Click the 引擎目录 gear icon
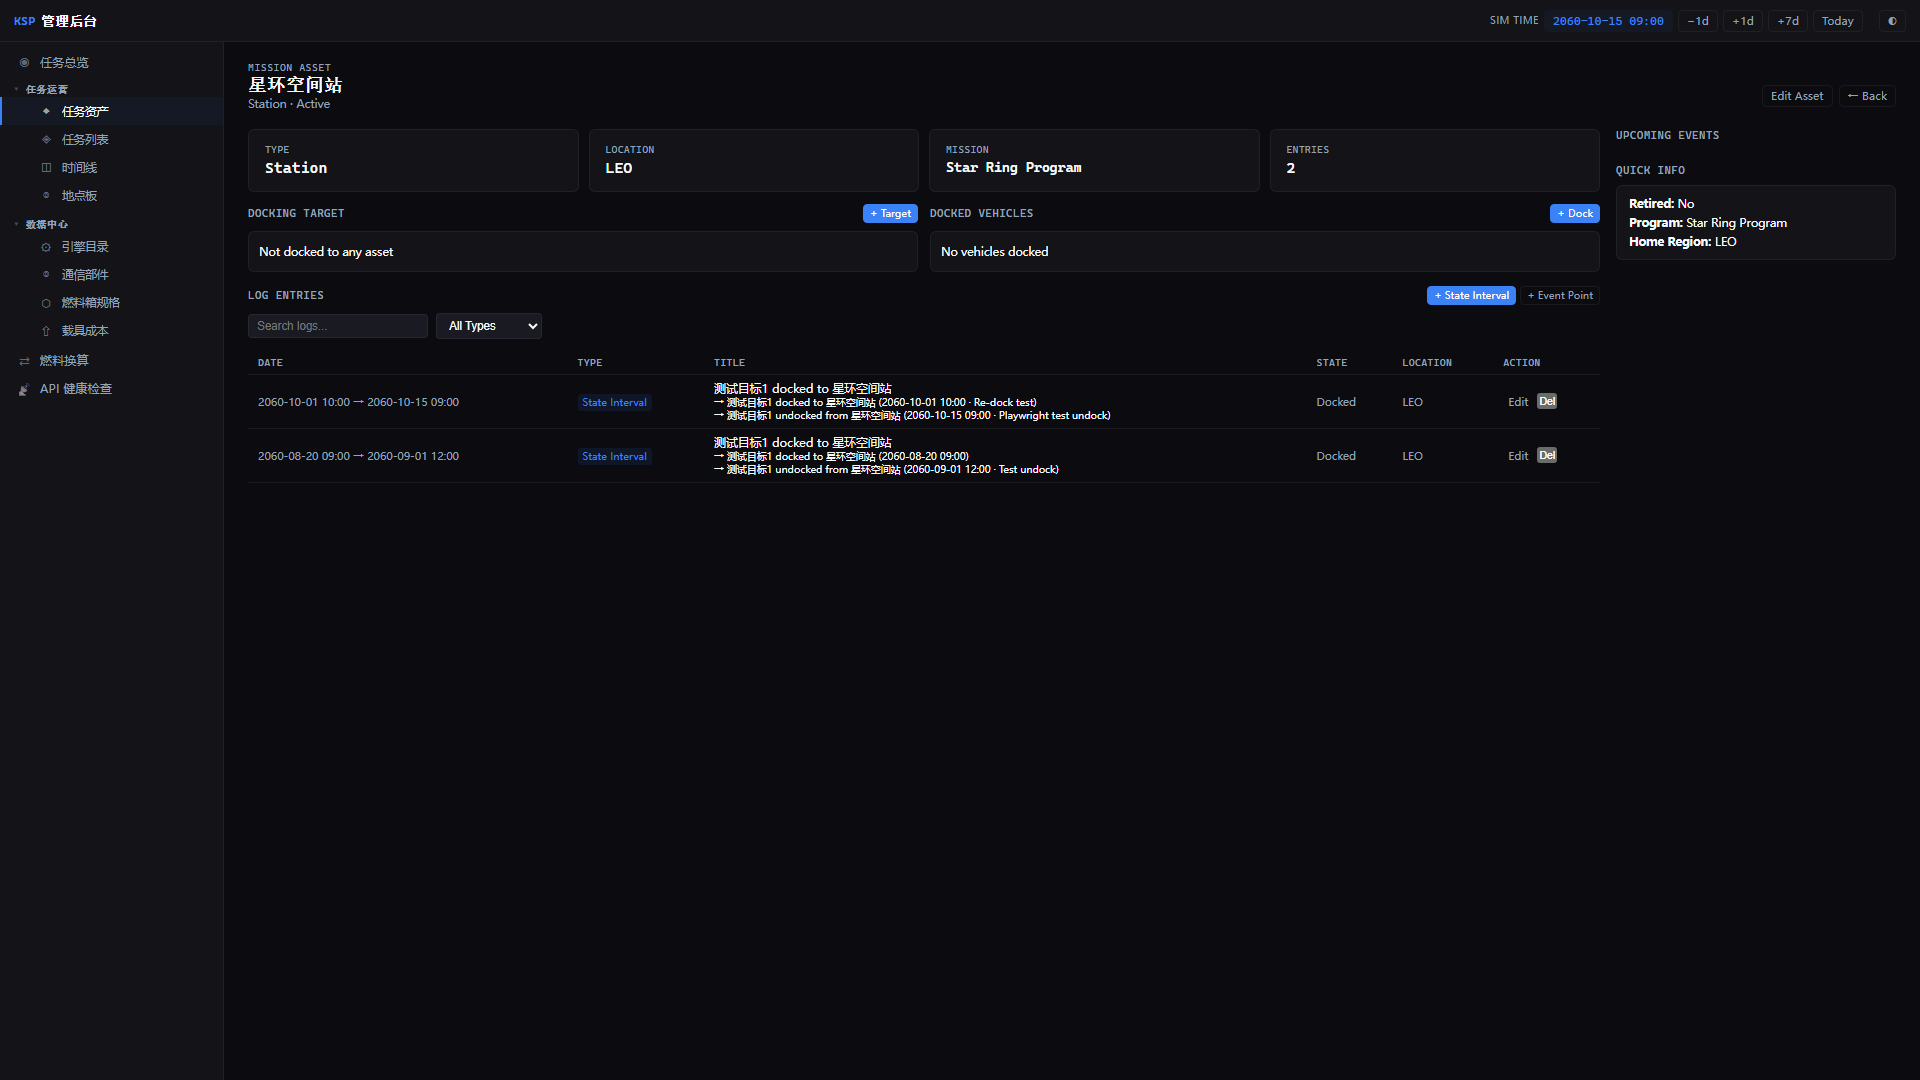This screenshot has width=1920, height=1080. [46, 247]
